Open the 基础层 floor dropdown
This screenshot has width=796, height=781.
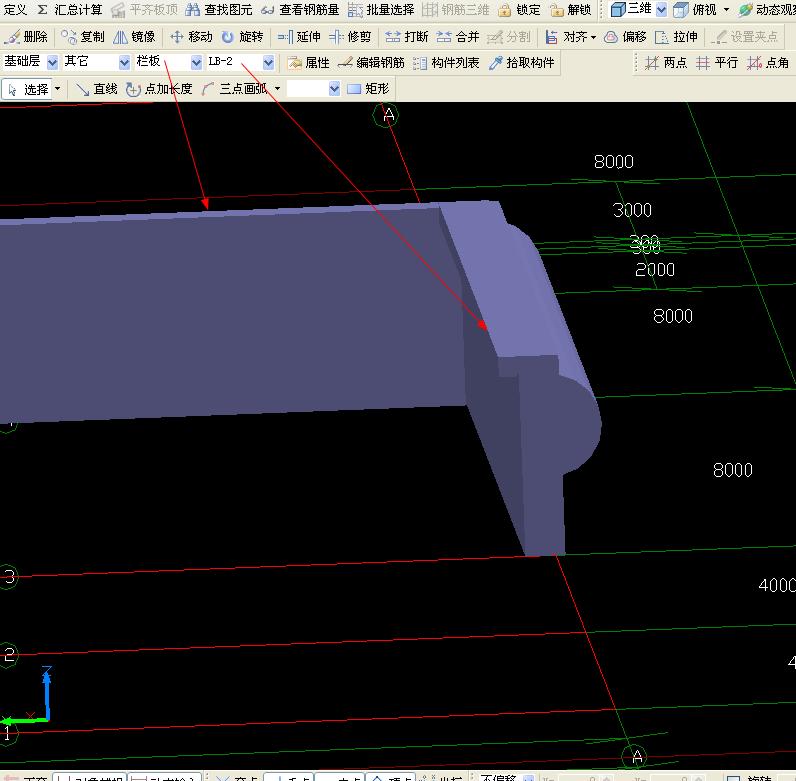(x=53, y=62)
